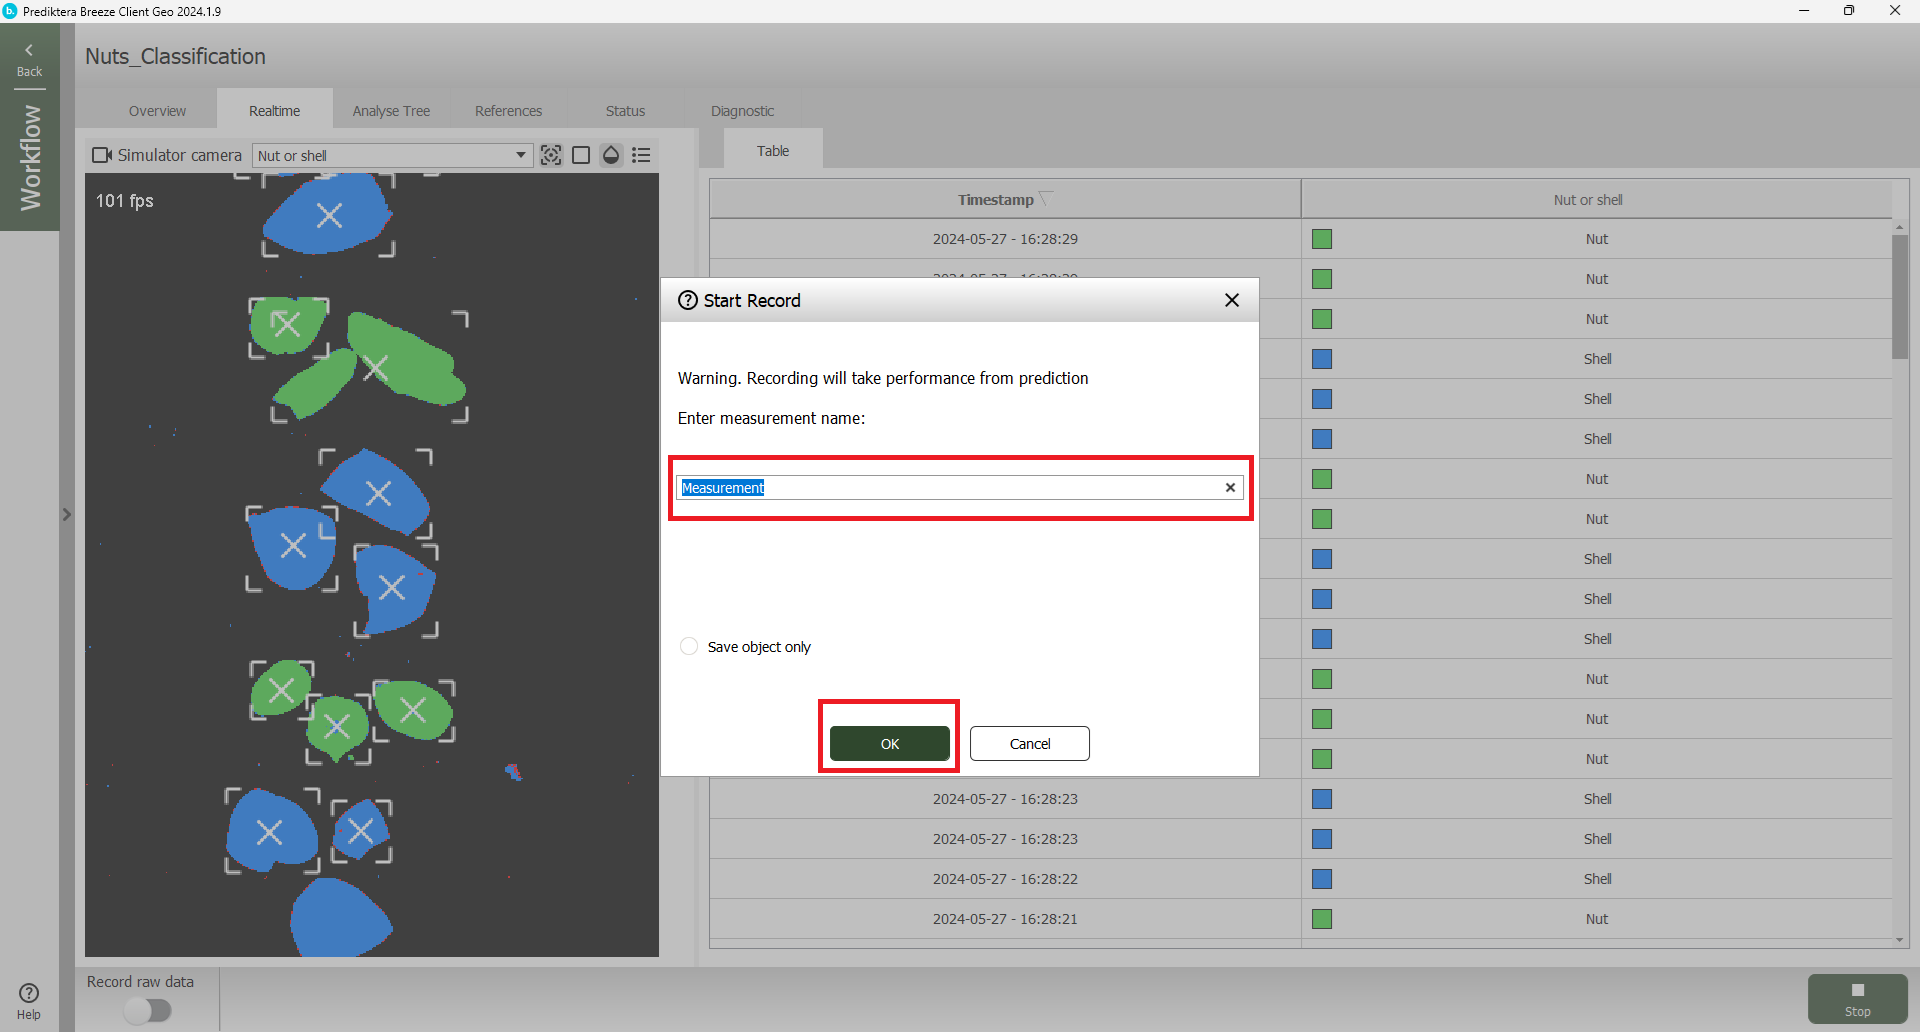Open the Diagnostic tab
The height and width of the screenshot is (1032, 1920).
coord(742,111)
